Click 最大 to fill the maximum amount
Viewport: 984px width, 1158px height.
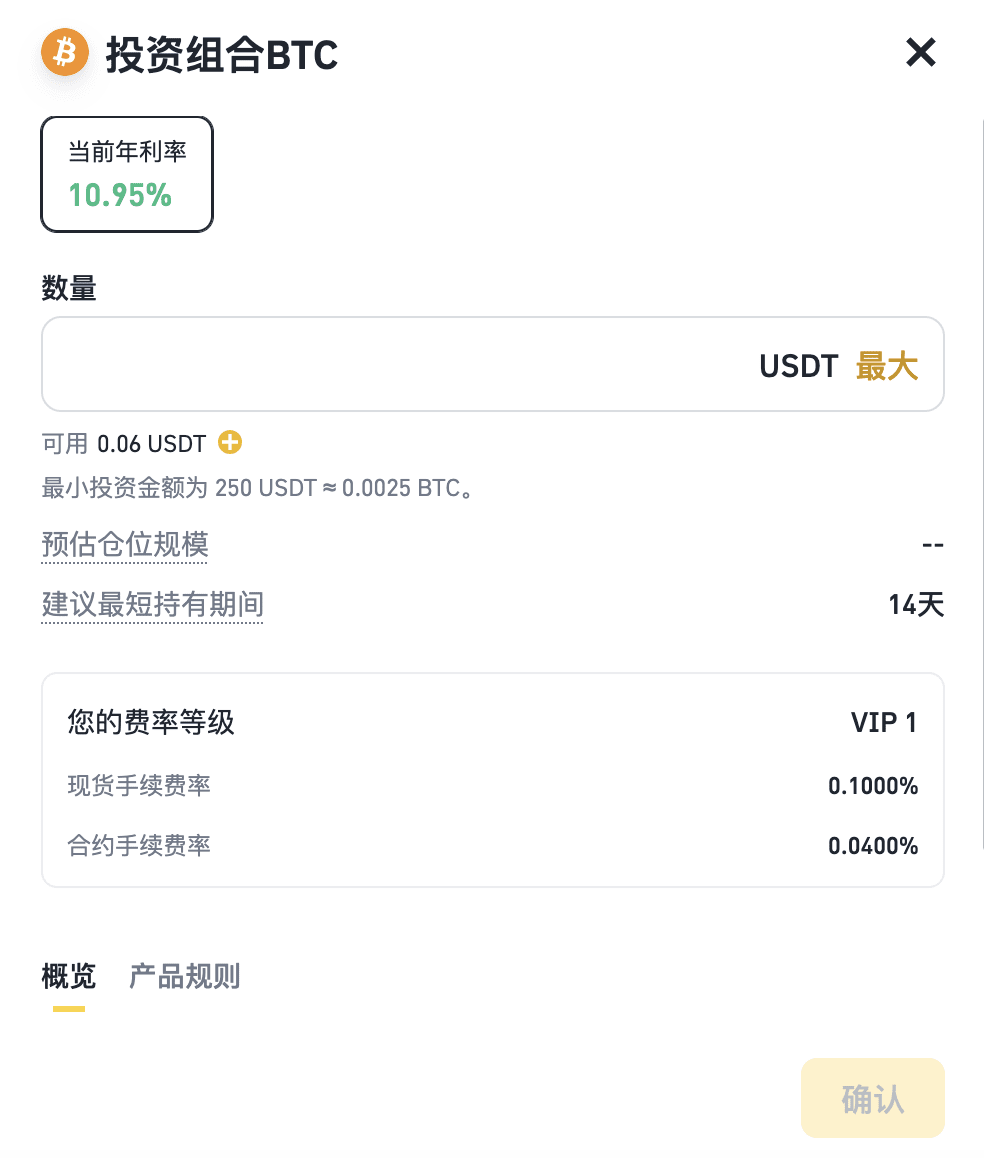886,366
